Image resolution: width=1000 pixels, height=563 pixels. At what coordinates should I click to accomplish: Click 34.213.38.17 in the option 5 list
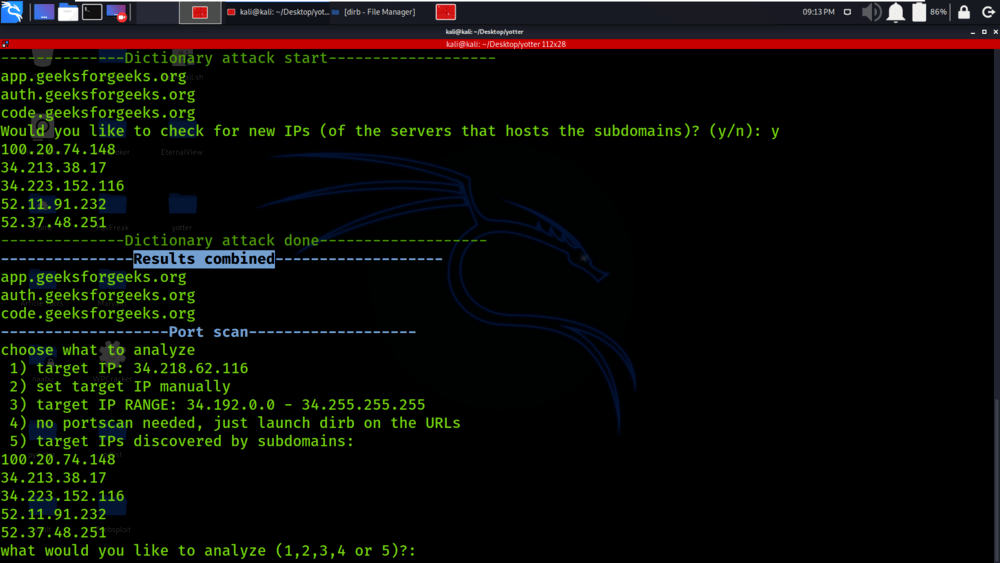pyautogui.click(x=54, y=478)
